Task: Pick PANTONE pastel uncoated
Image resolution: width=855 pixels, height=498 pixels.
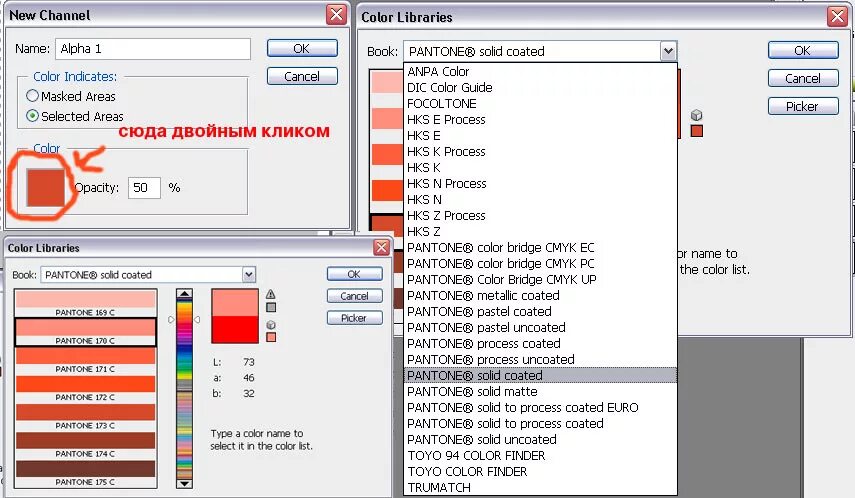Action: (x=540, y=327)
